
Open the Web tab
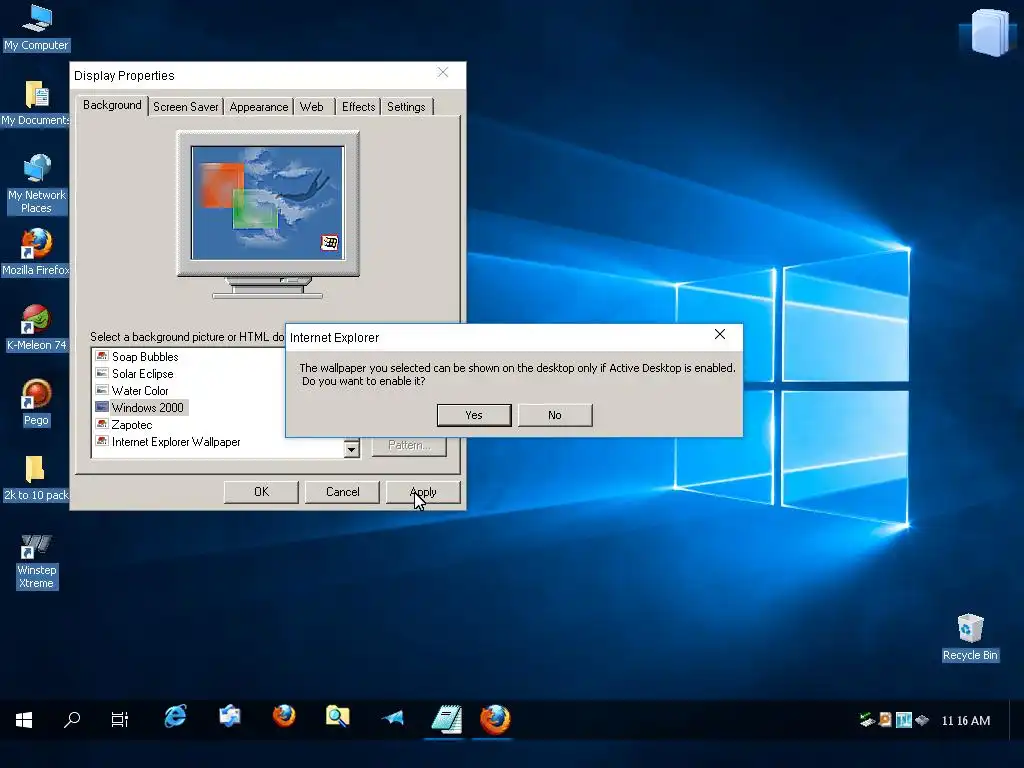coord(312,106)
